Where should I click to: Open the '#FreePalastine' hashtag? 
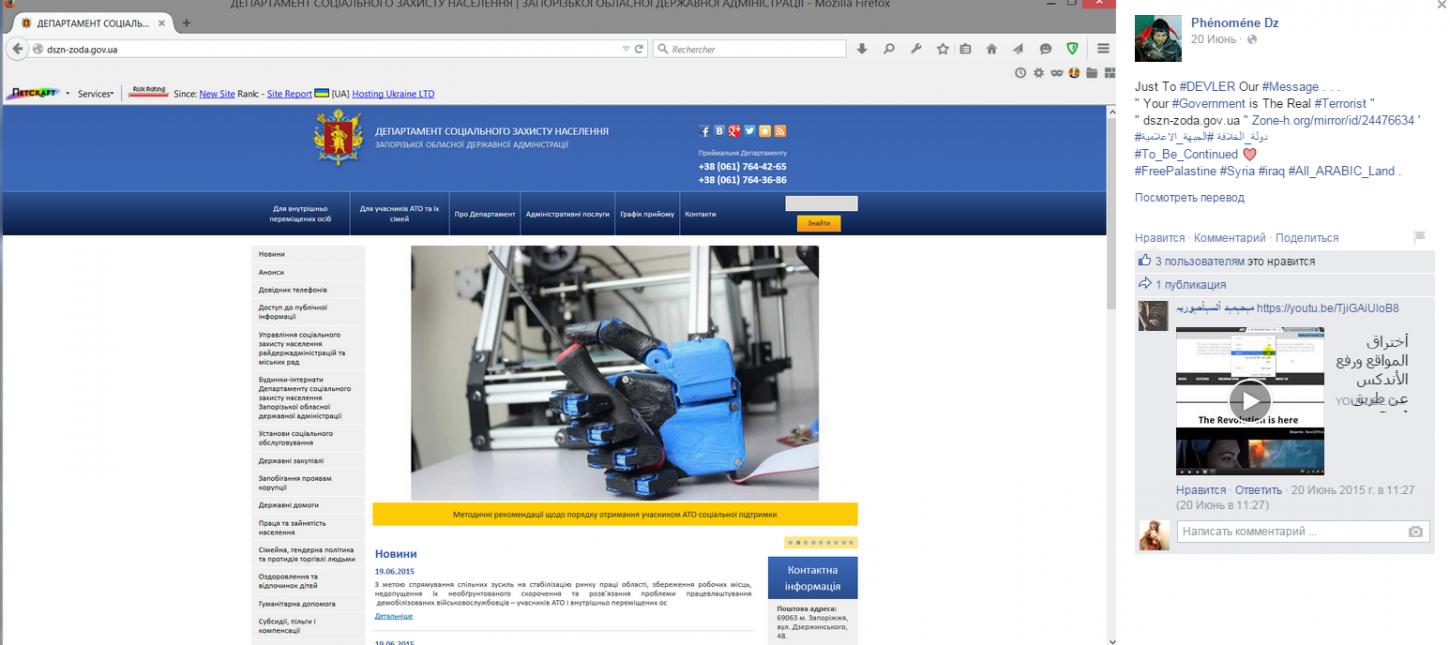(1175, 171)
